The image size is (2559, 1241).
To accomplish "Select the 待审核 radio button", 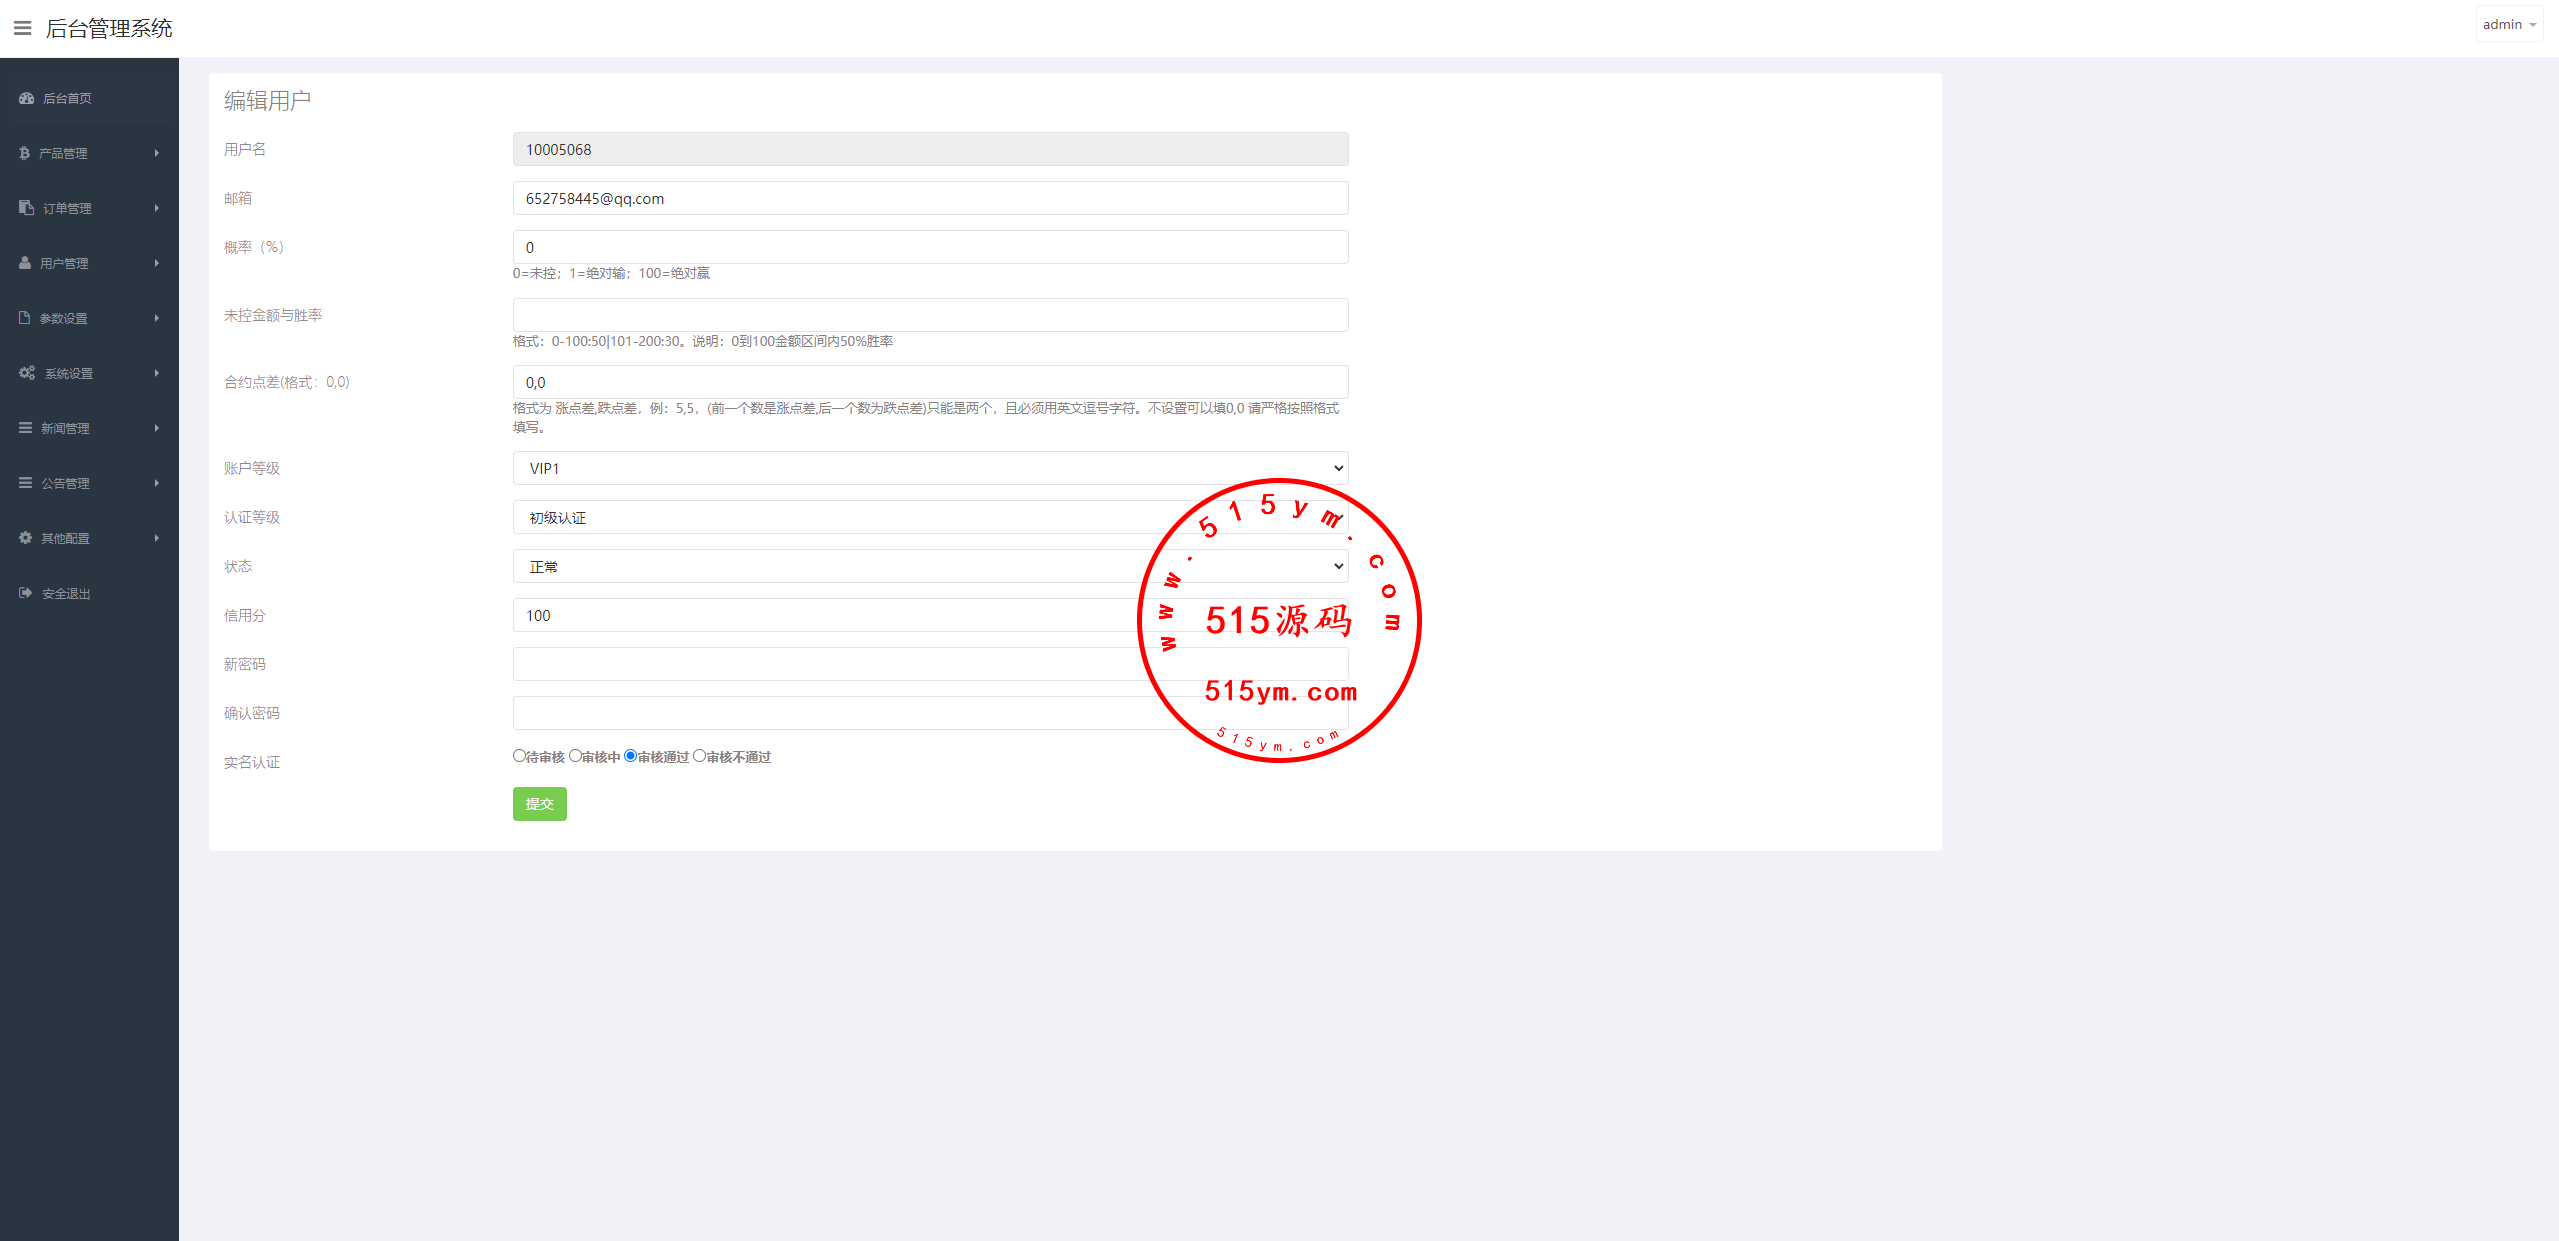I will [519, 756].
